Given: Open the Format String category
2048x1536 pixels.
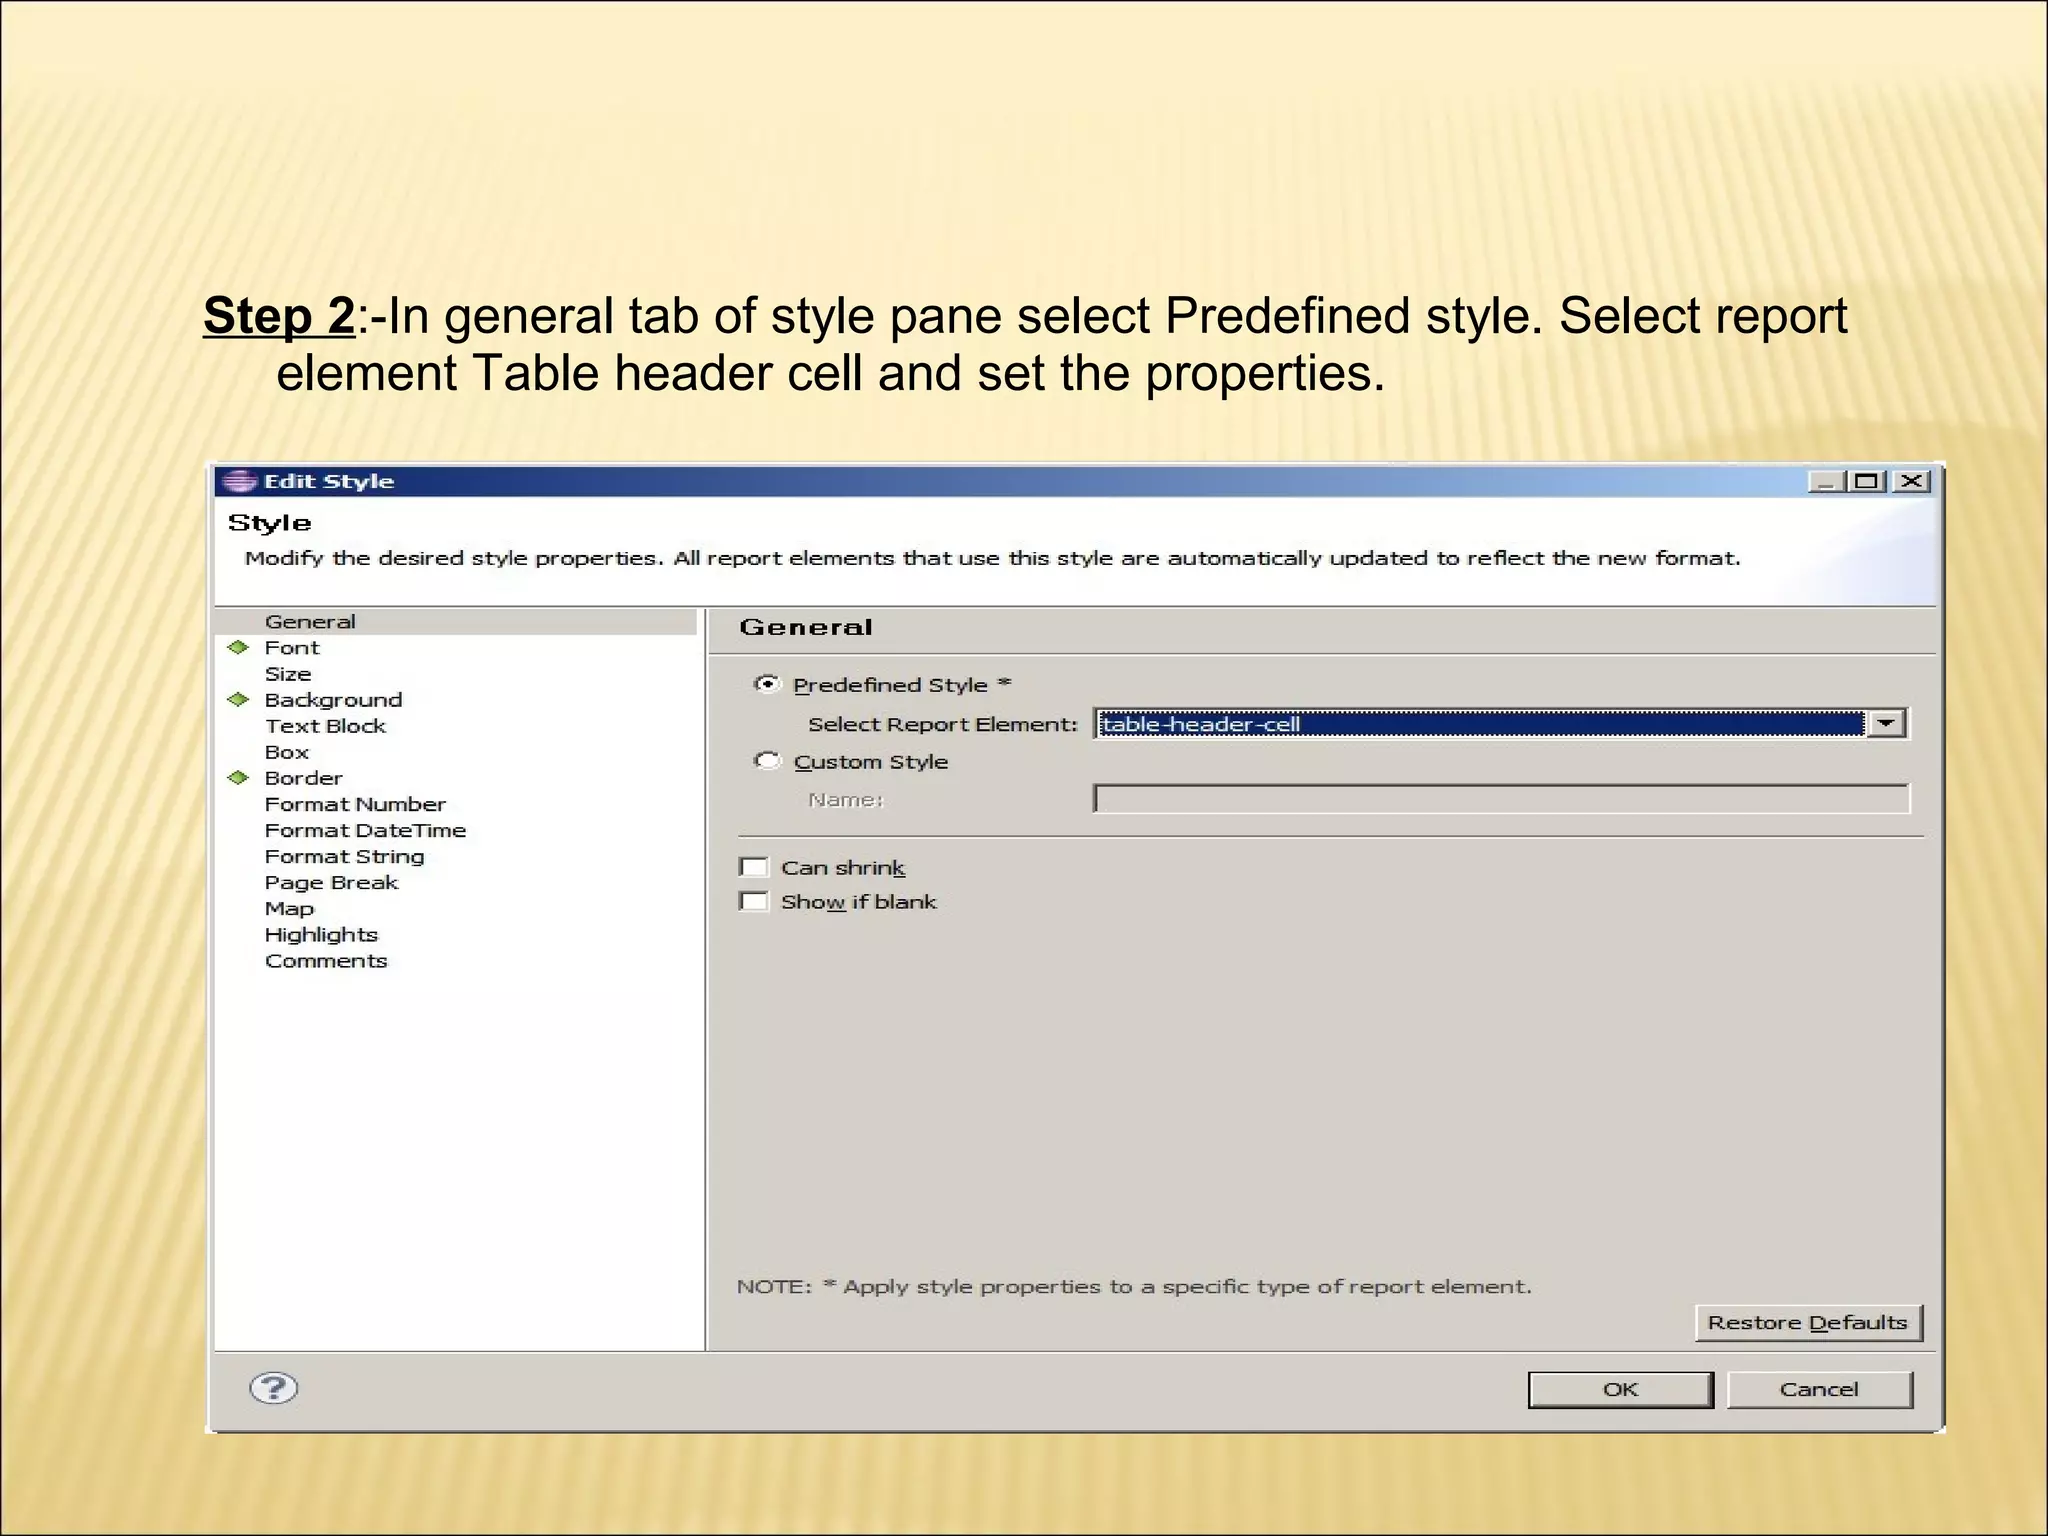Looking at the screenshot, I should coord(344,855).
